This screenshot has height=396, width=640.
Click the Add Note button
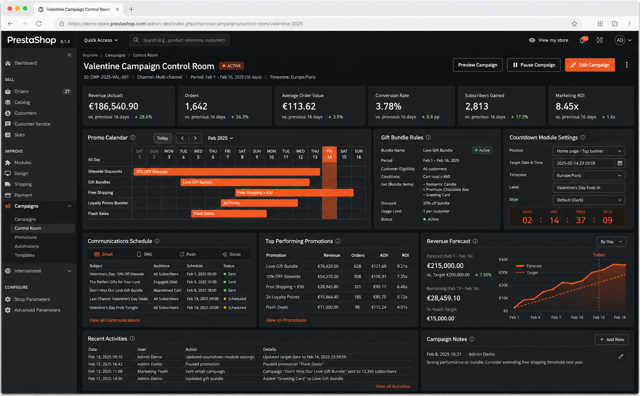611,340
